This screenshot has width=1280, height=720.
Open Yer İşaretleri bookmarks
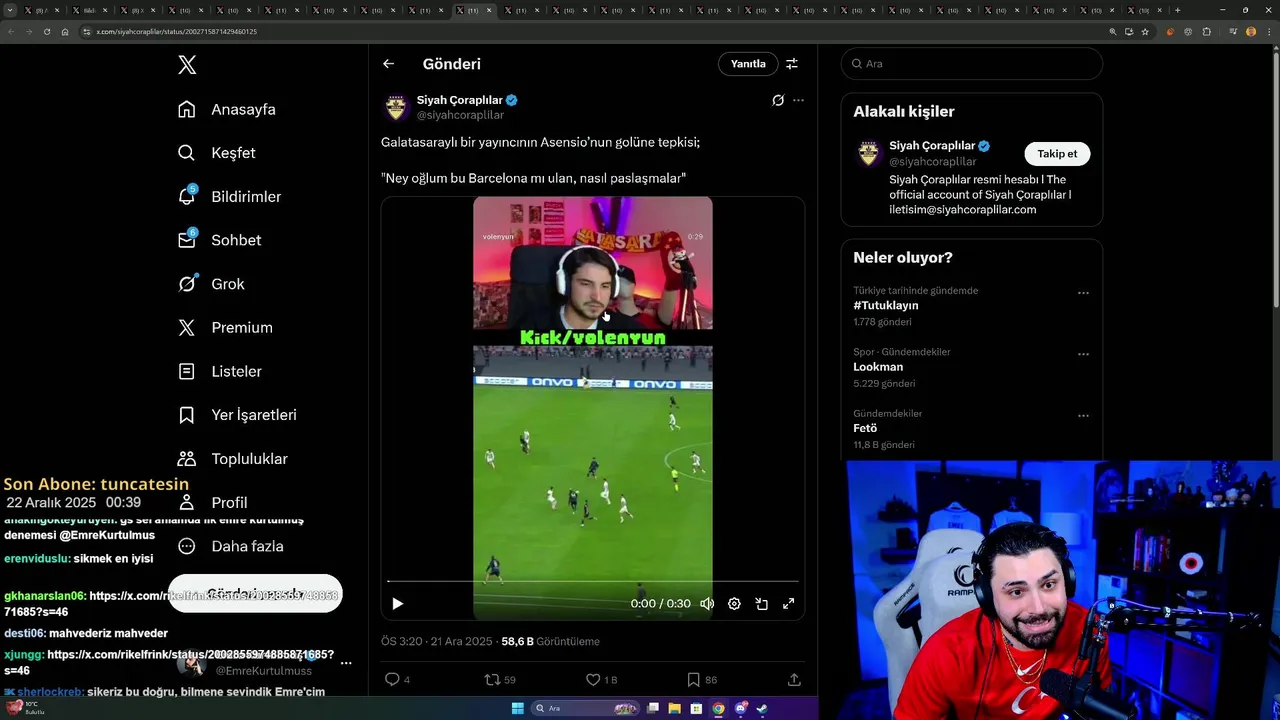[237, 415]
